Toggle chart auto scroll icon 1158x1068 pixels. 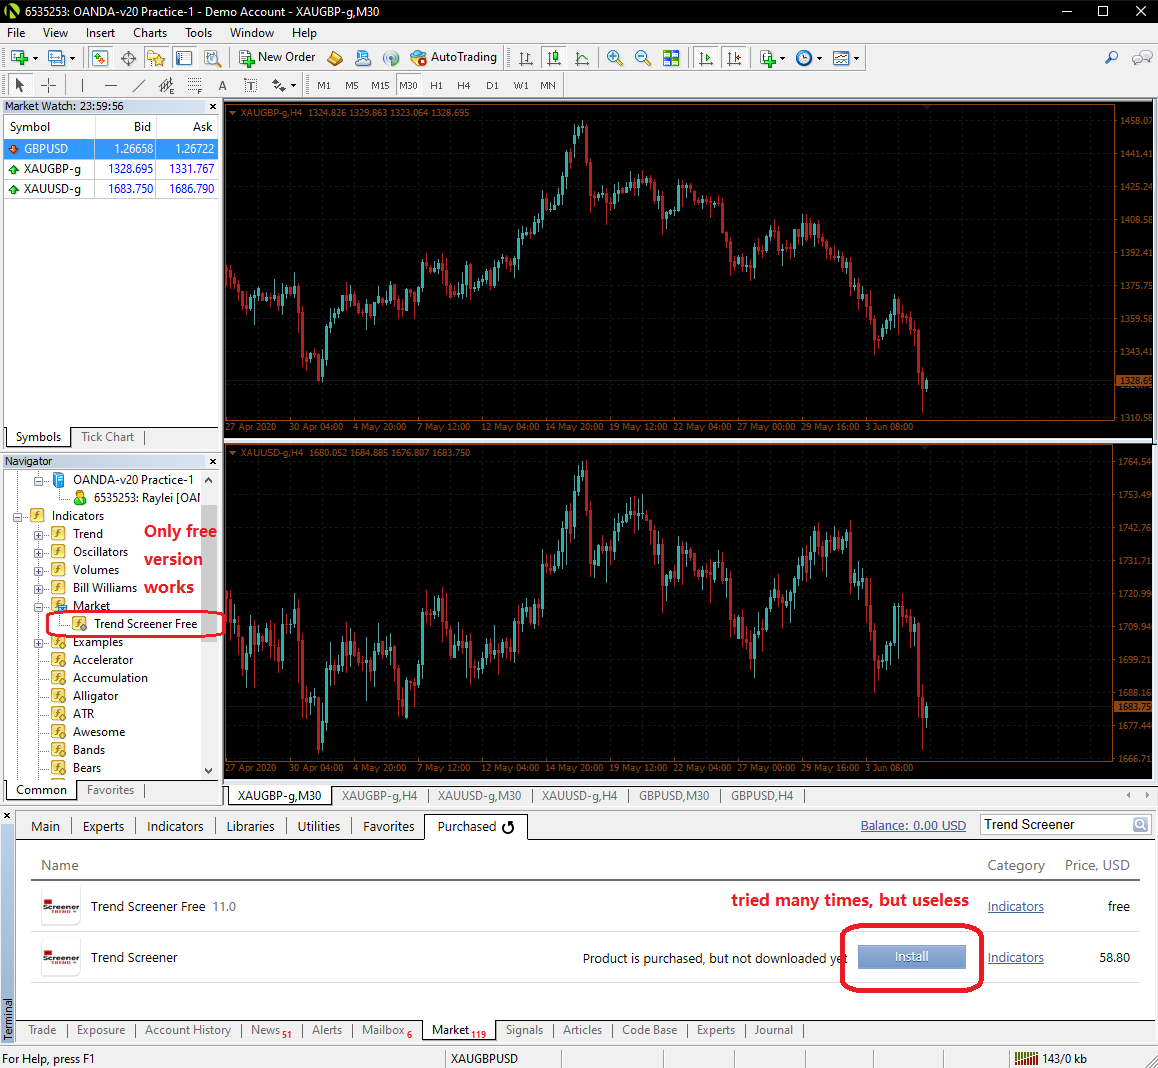click(x=705, y=58)
